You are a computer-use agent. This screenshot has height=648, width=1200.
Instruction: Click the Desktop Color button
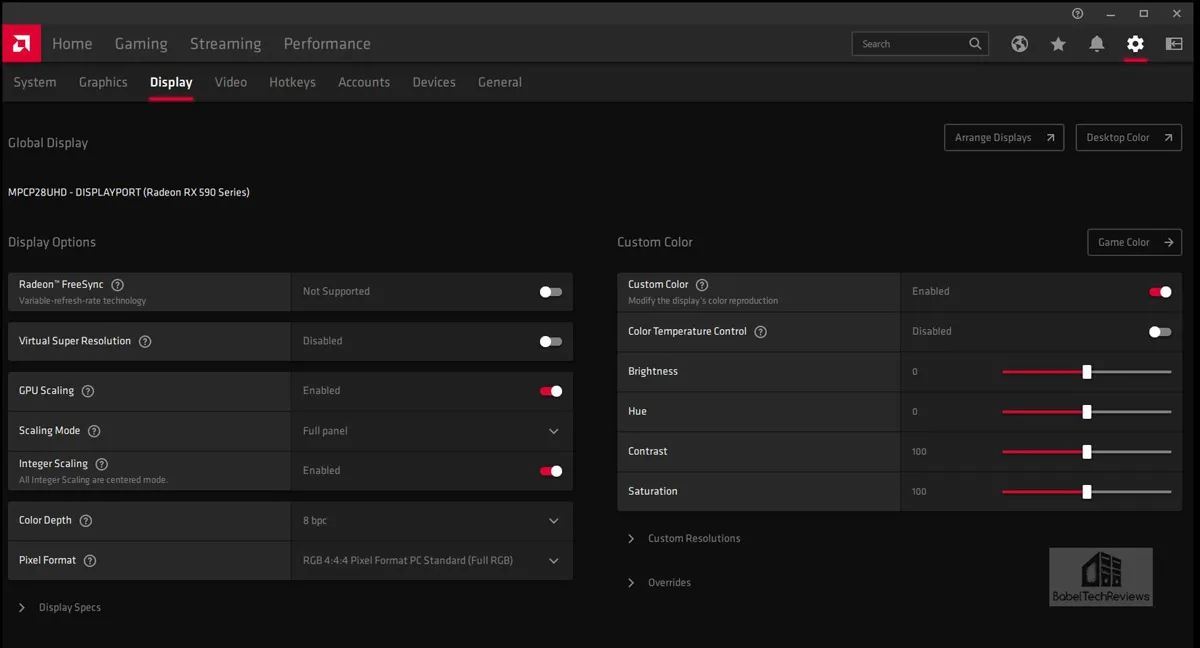[x=1128, y=138]
